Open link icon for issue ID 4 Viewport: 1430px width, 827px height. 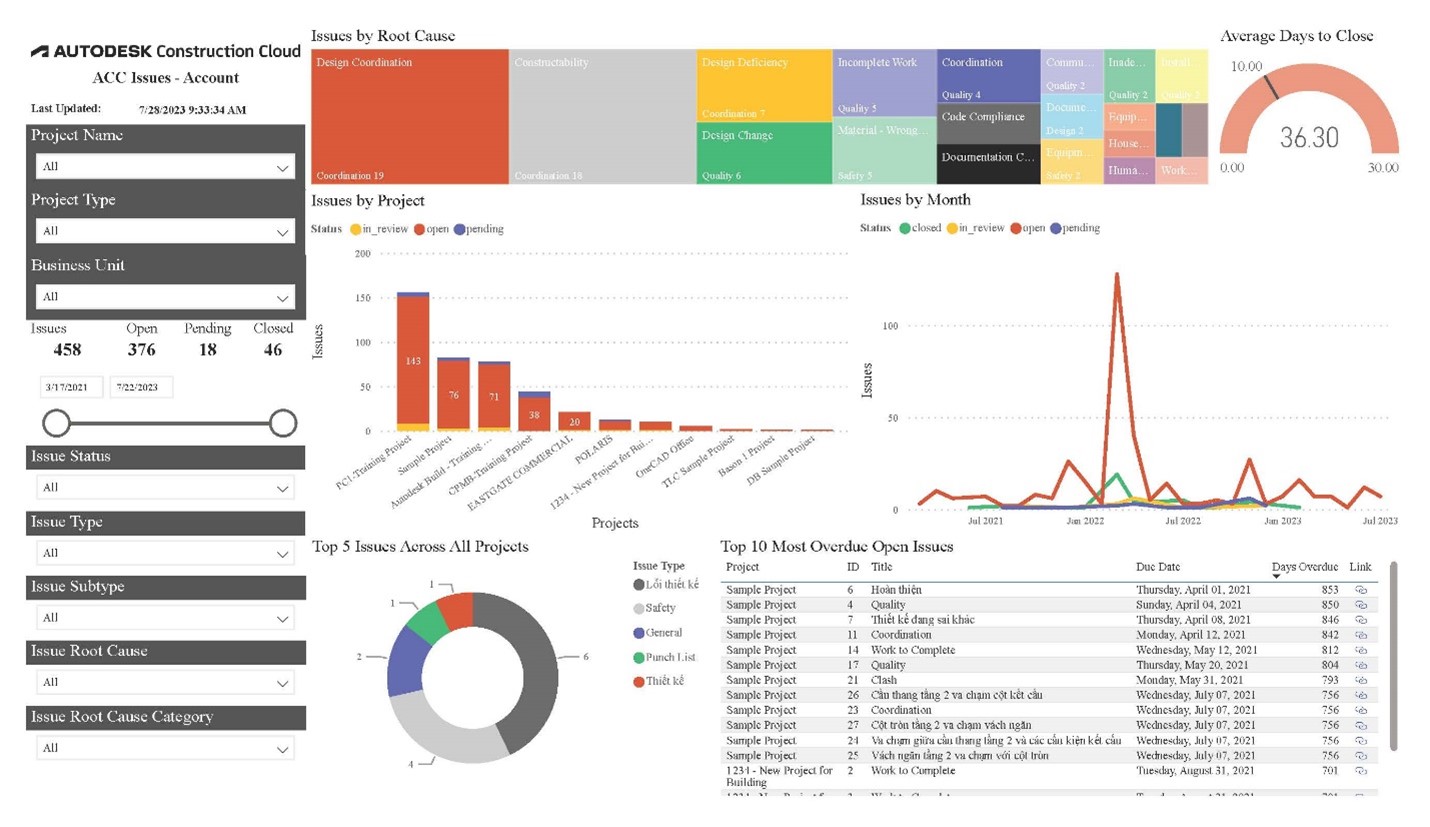[1360, 605]
